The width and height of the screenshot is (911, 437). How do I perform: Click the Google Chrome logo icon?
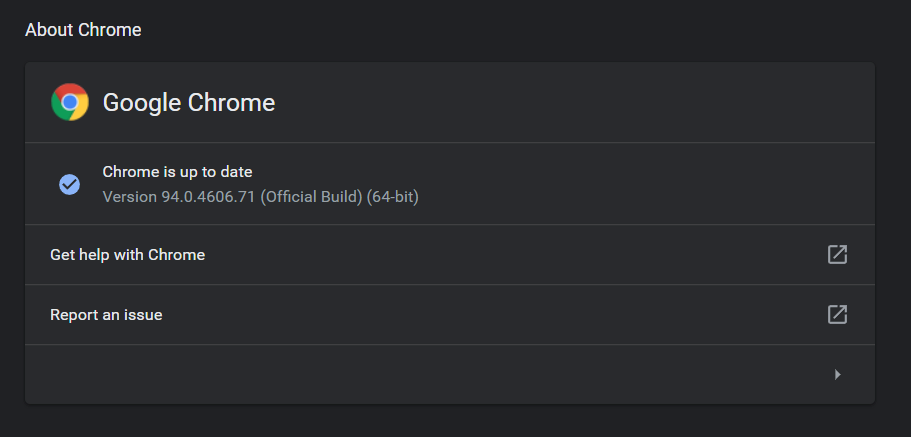pyautogui.click(x=70, y=102)
